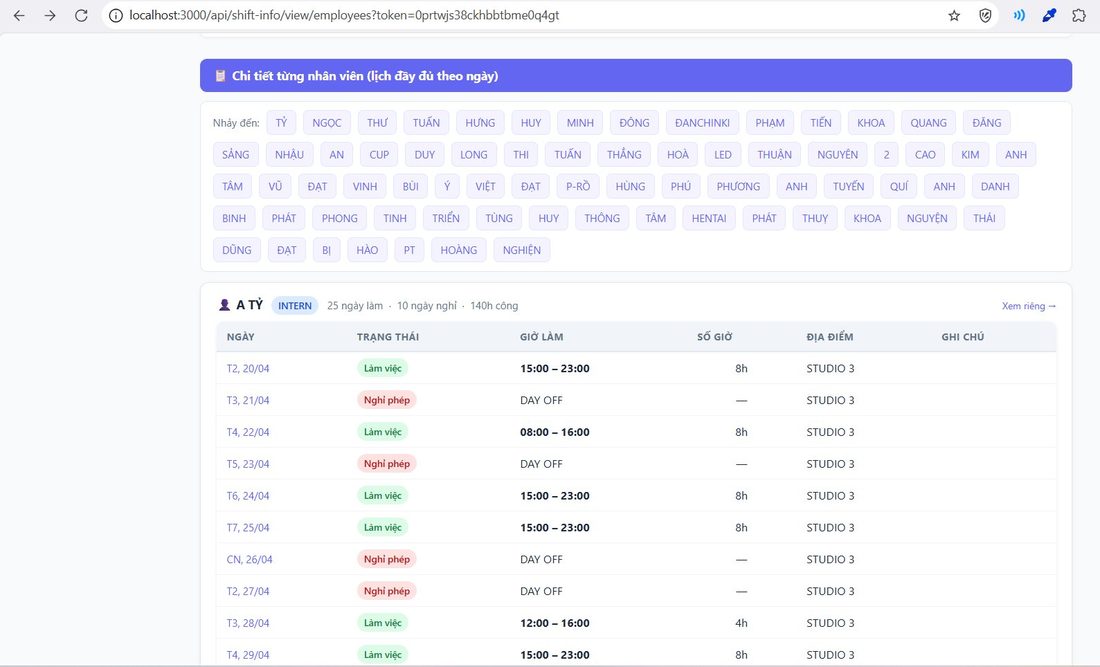Click the LED chip

tap(723, 154)
